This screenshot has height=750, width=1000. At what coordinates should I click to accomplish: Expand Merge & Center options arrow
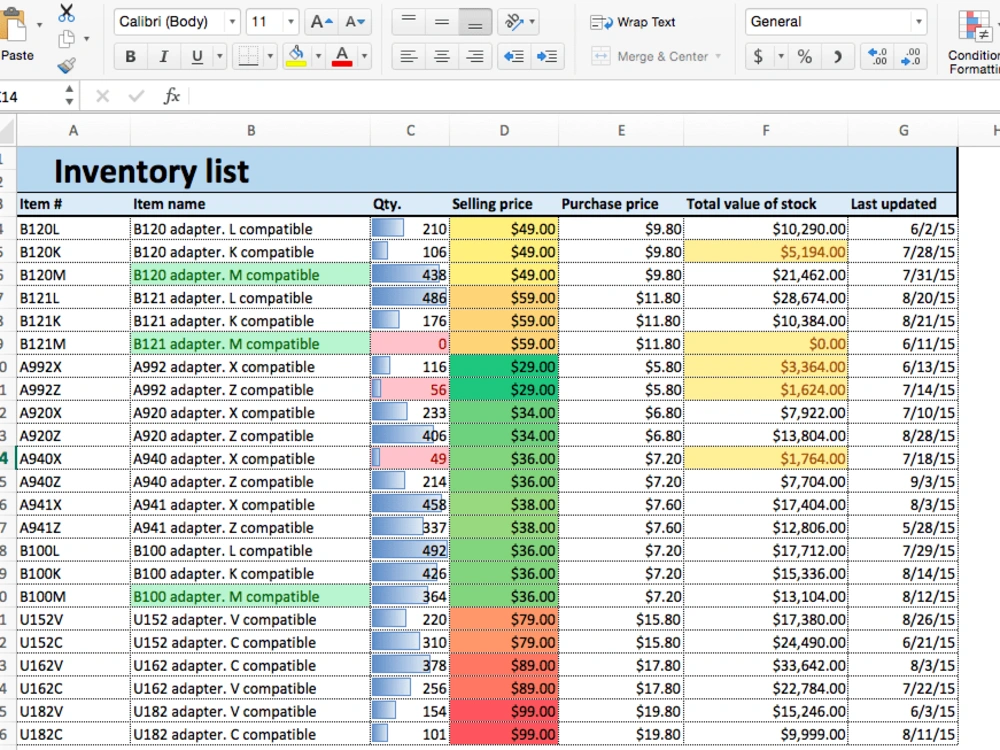pyautogui.click(x=719, y=57)
